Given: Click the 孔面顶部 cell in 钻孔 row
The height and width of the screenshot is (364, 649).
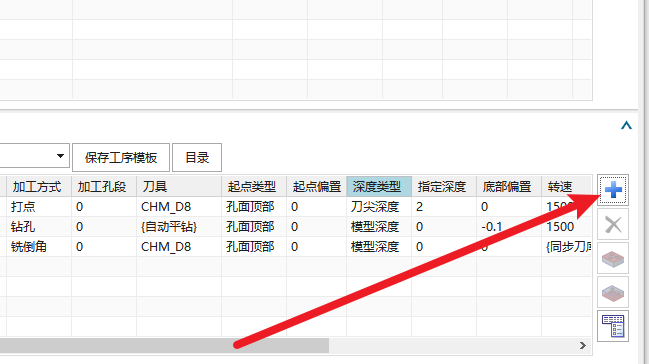Looking at the screenshot, I should tap(254, 227).
